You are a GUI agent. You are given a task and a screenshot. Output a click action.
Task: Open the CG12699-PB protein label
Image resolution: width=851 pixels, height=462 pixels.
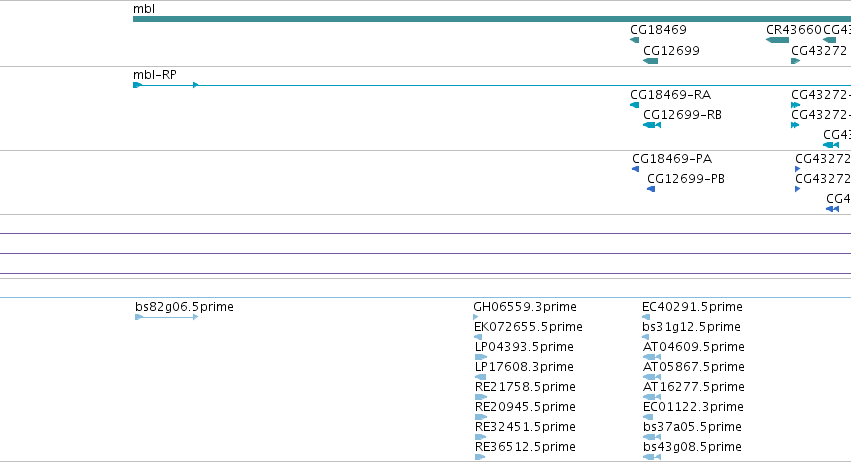686,179
